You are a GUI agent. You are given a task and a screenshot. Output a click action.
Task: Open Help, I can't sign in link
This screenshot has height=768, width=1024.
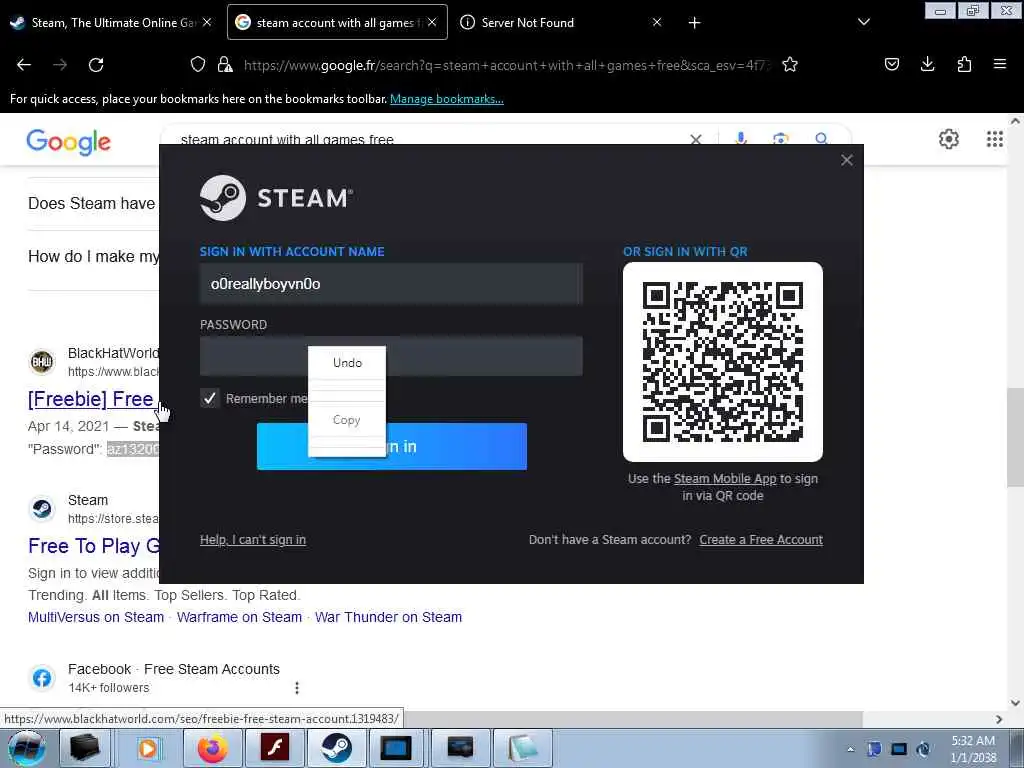[253, 540]
